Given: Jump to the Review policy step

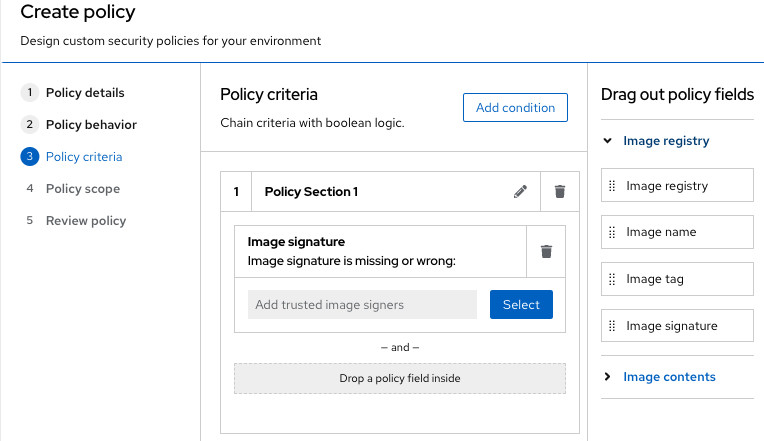Looking at the screenshot, I should click(86, 221).
